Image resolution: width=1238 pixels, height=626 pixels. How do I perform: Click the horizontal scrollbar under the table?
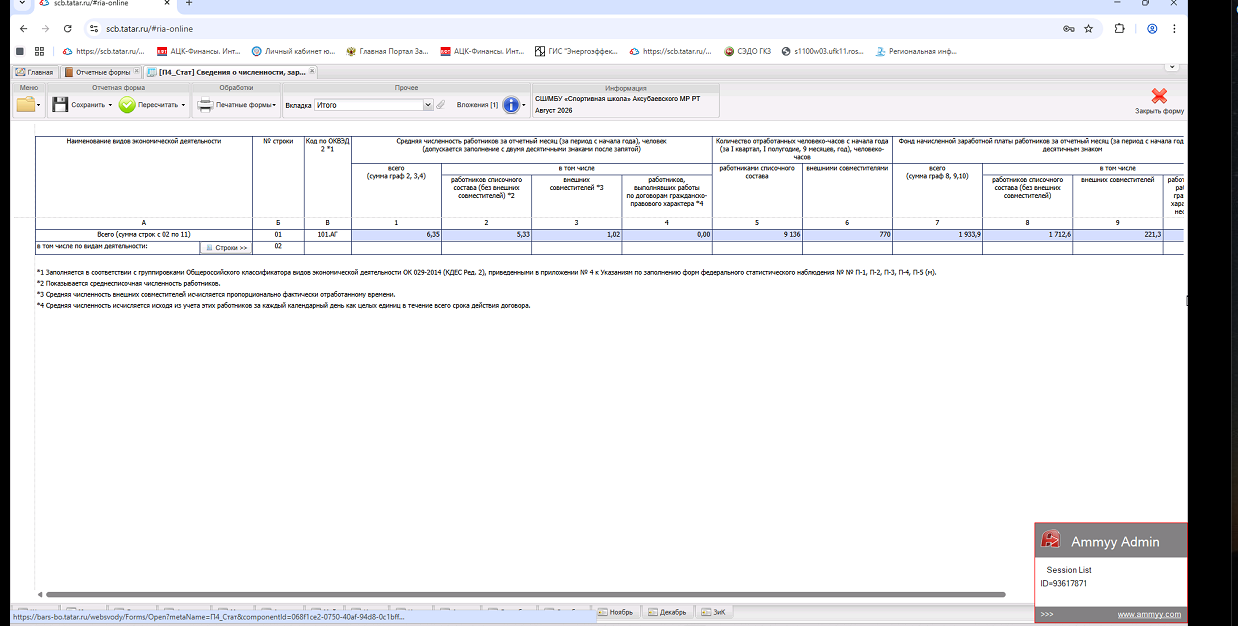[610, 595]
